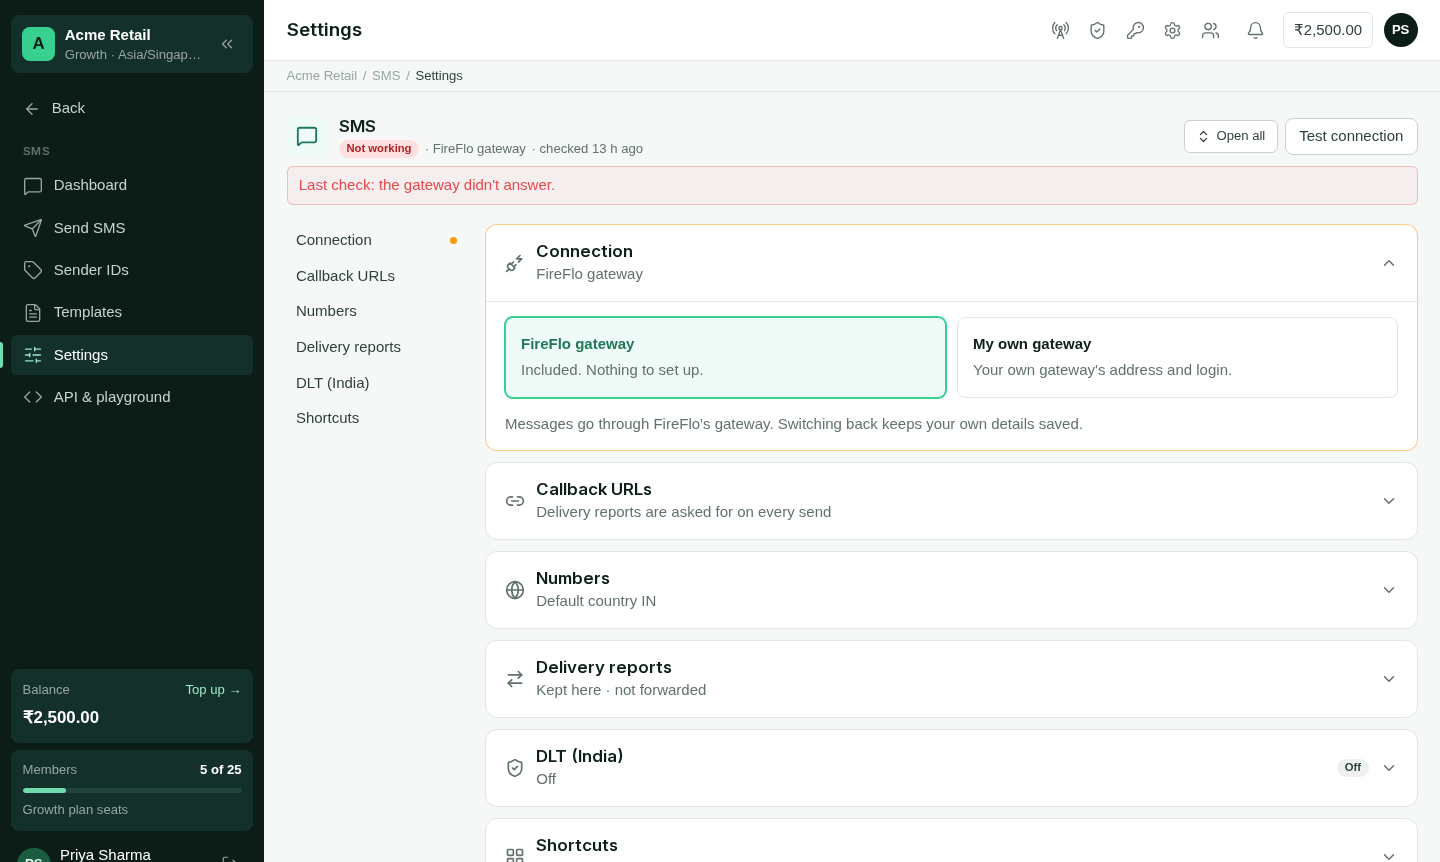
Task: Jump to Connection section in side list
Action: coord(376,240)
